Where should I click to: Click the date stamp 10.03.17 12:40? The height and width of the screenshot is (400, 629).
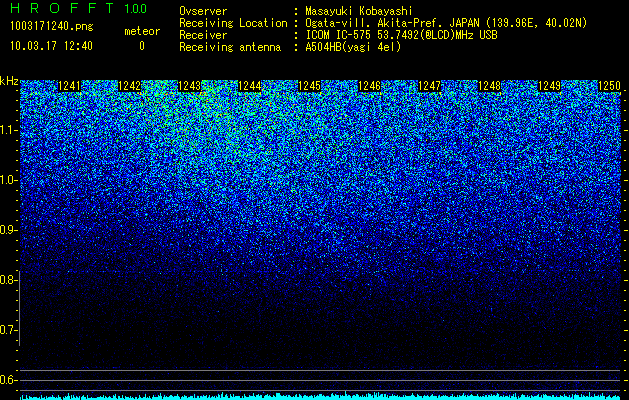tap(51, 46)
